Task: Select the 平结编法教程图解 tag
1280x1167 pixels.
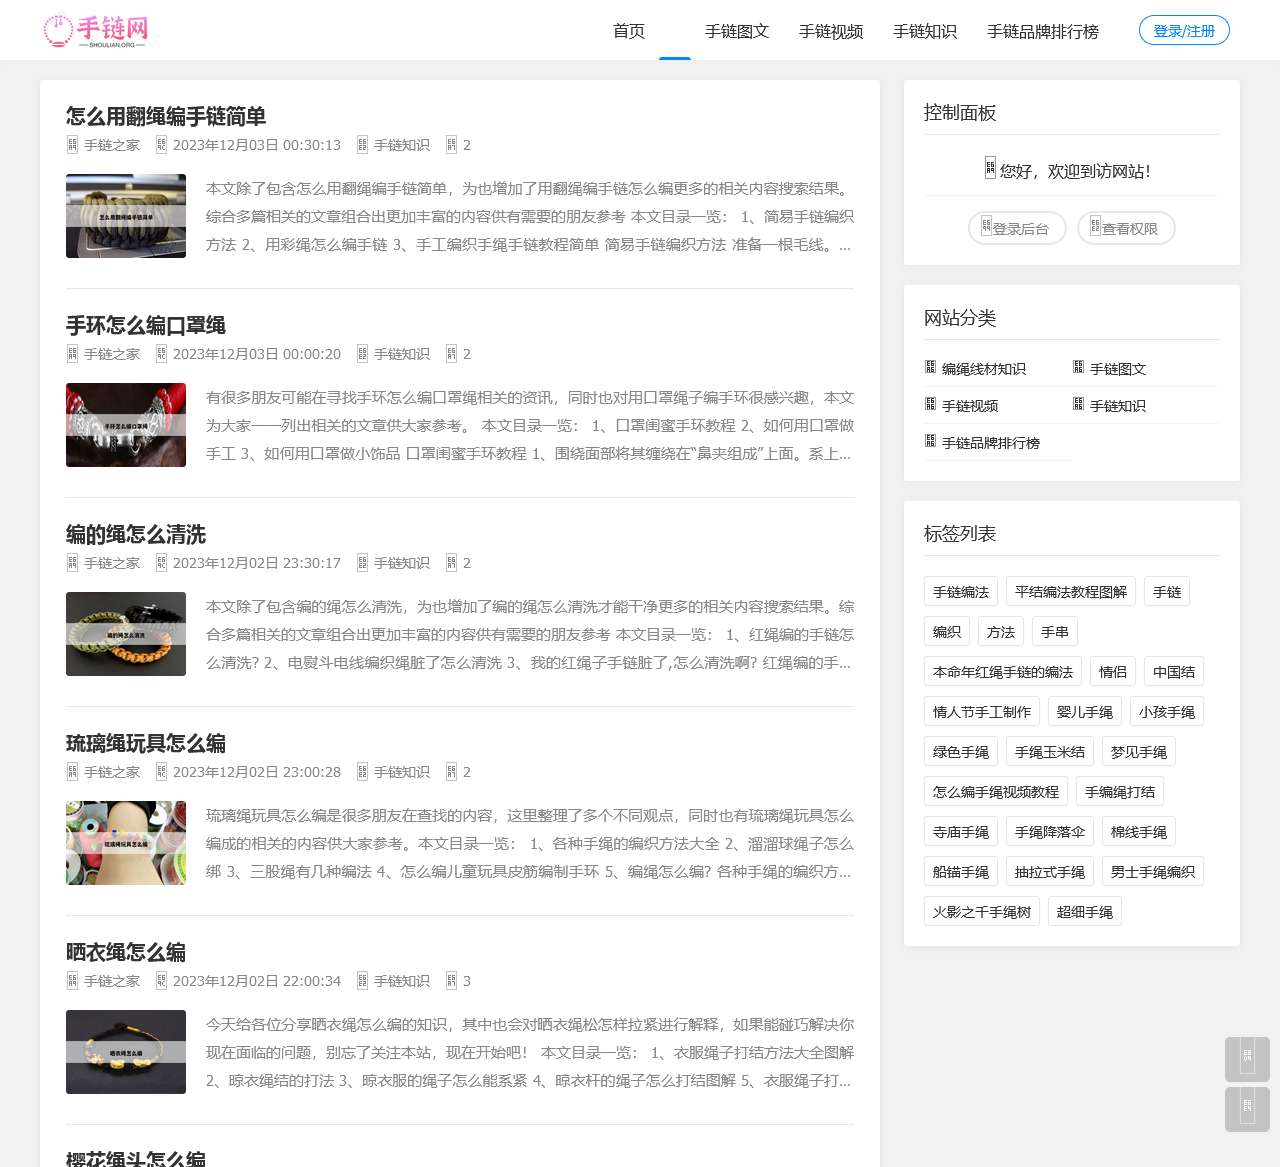Action: click(1070, 592)
